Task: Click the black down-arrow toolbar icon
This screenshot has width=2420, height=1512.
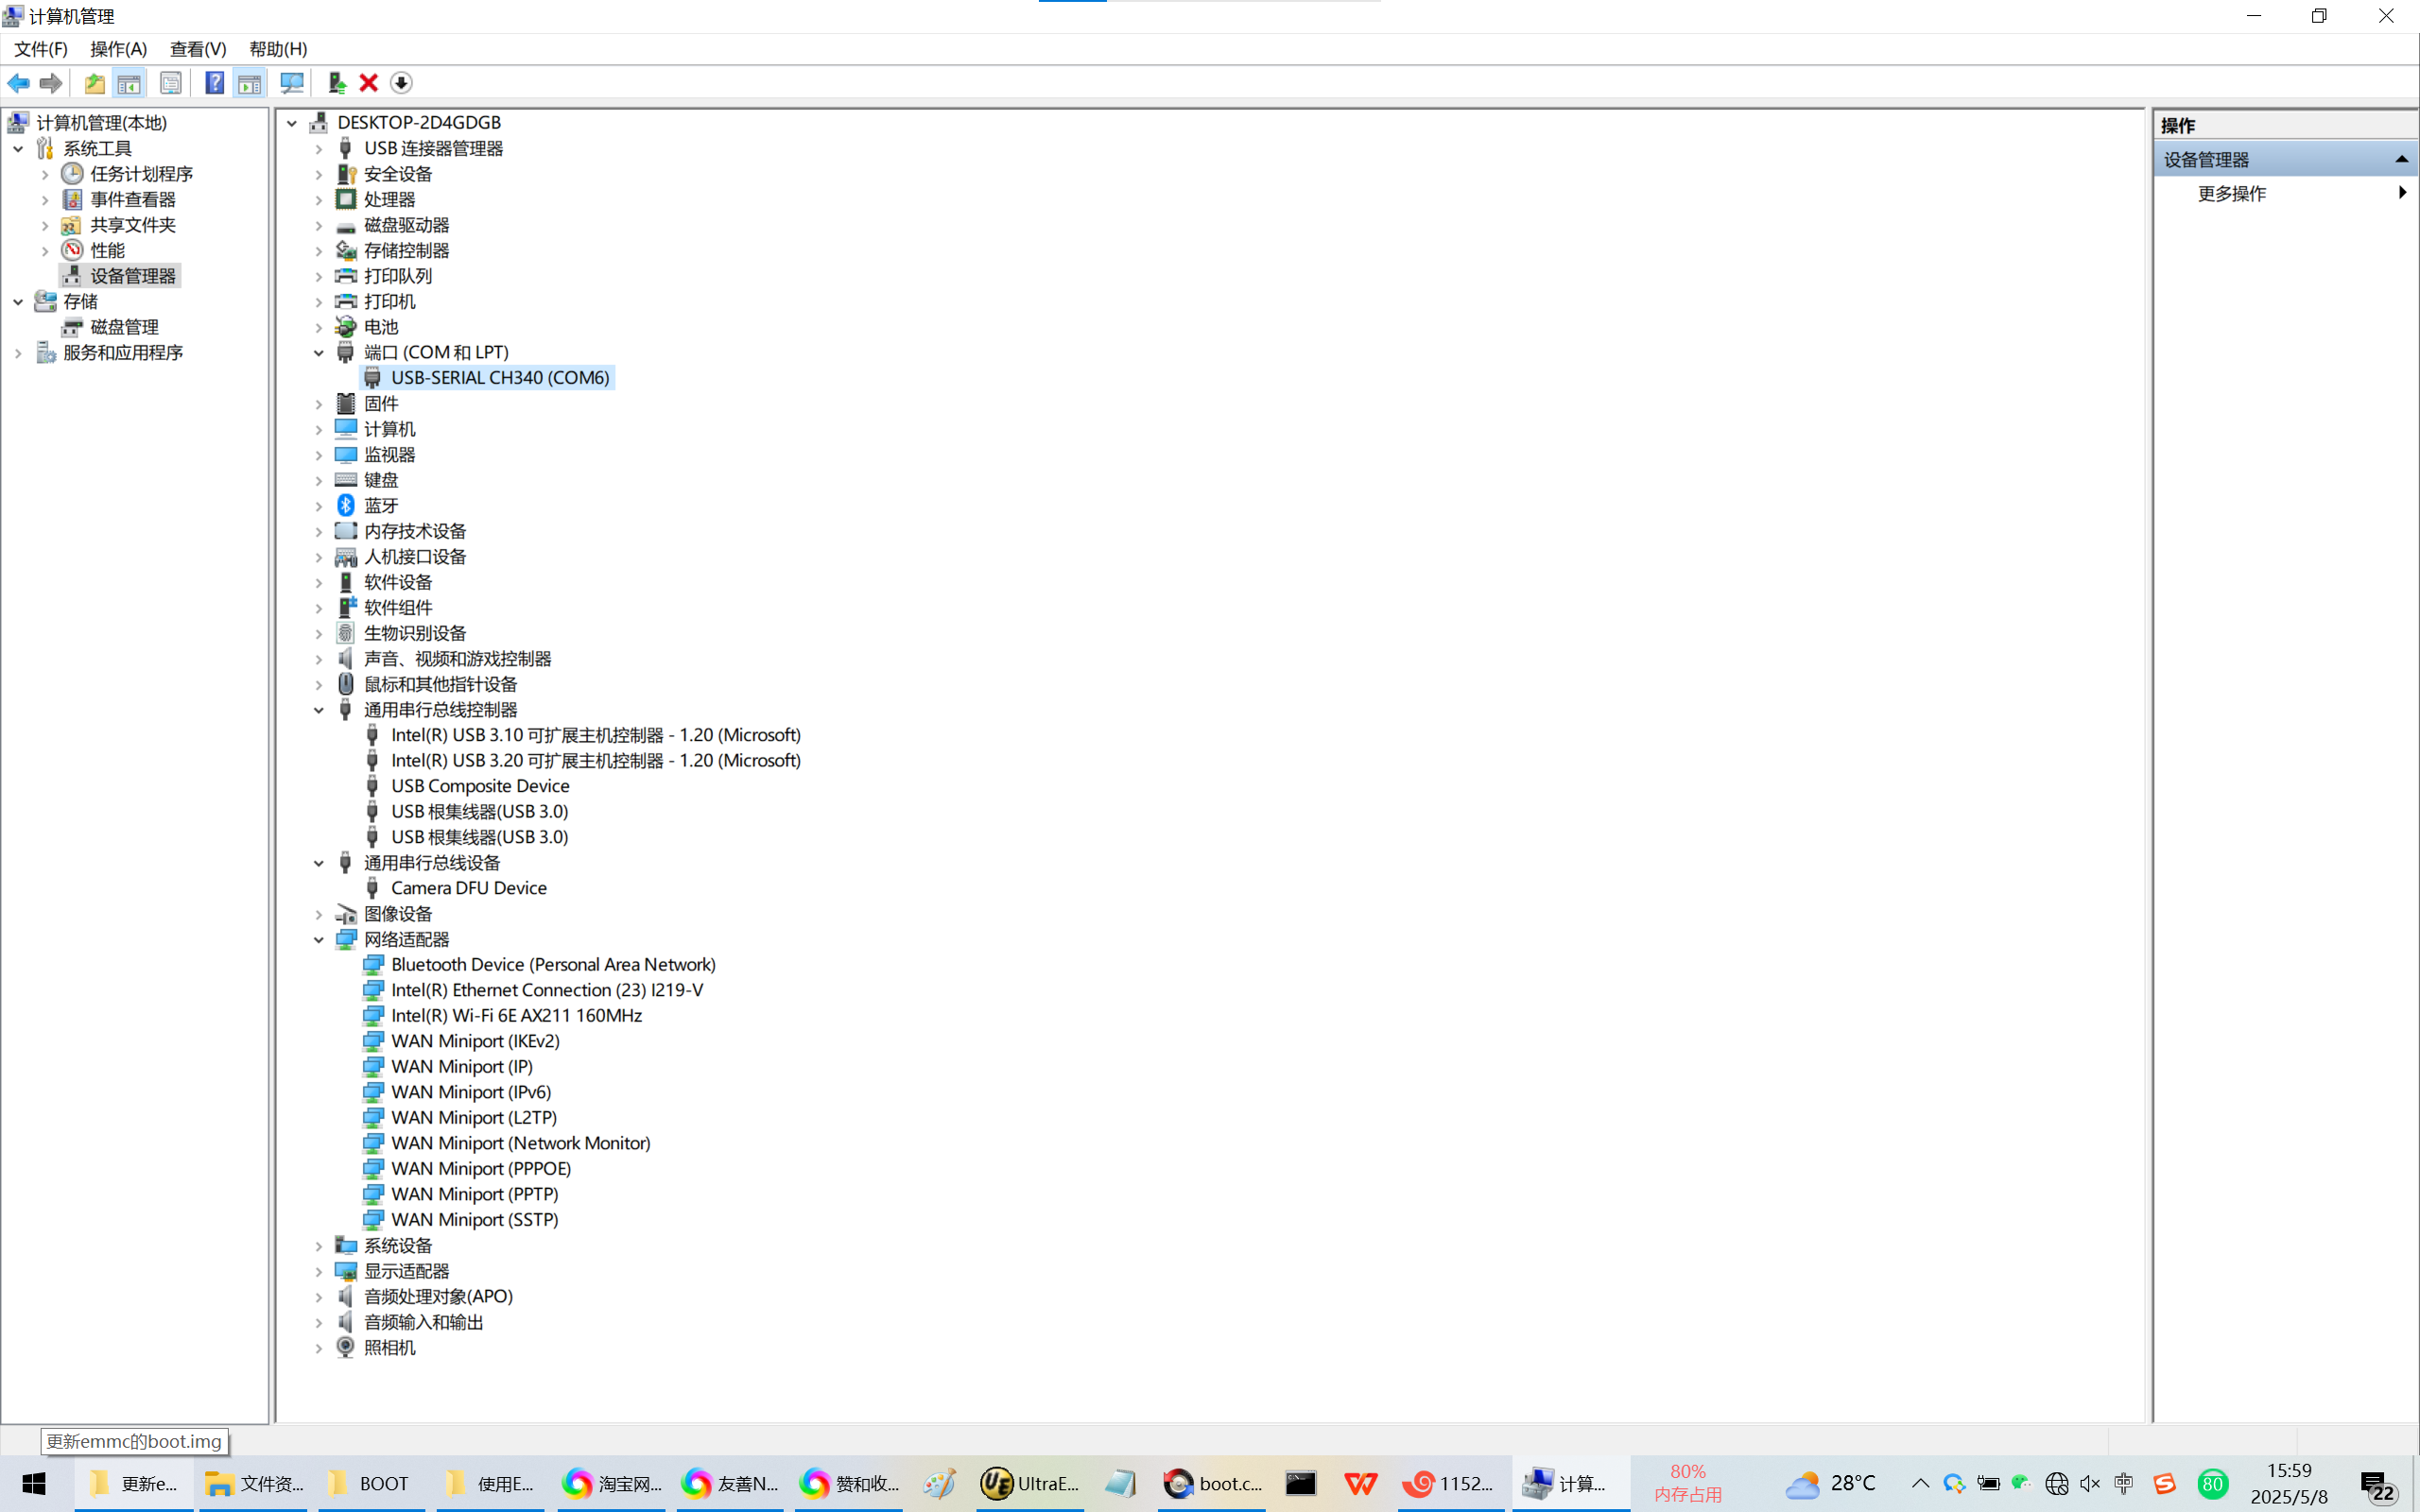Action: click(401, 83)
